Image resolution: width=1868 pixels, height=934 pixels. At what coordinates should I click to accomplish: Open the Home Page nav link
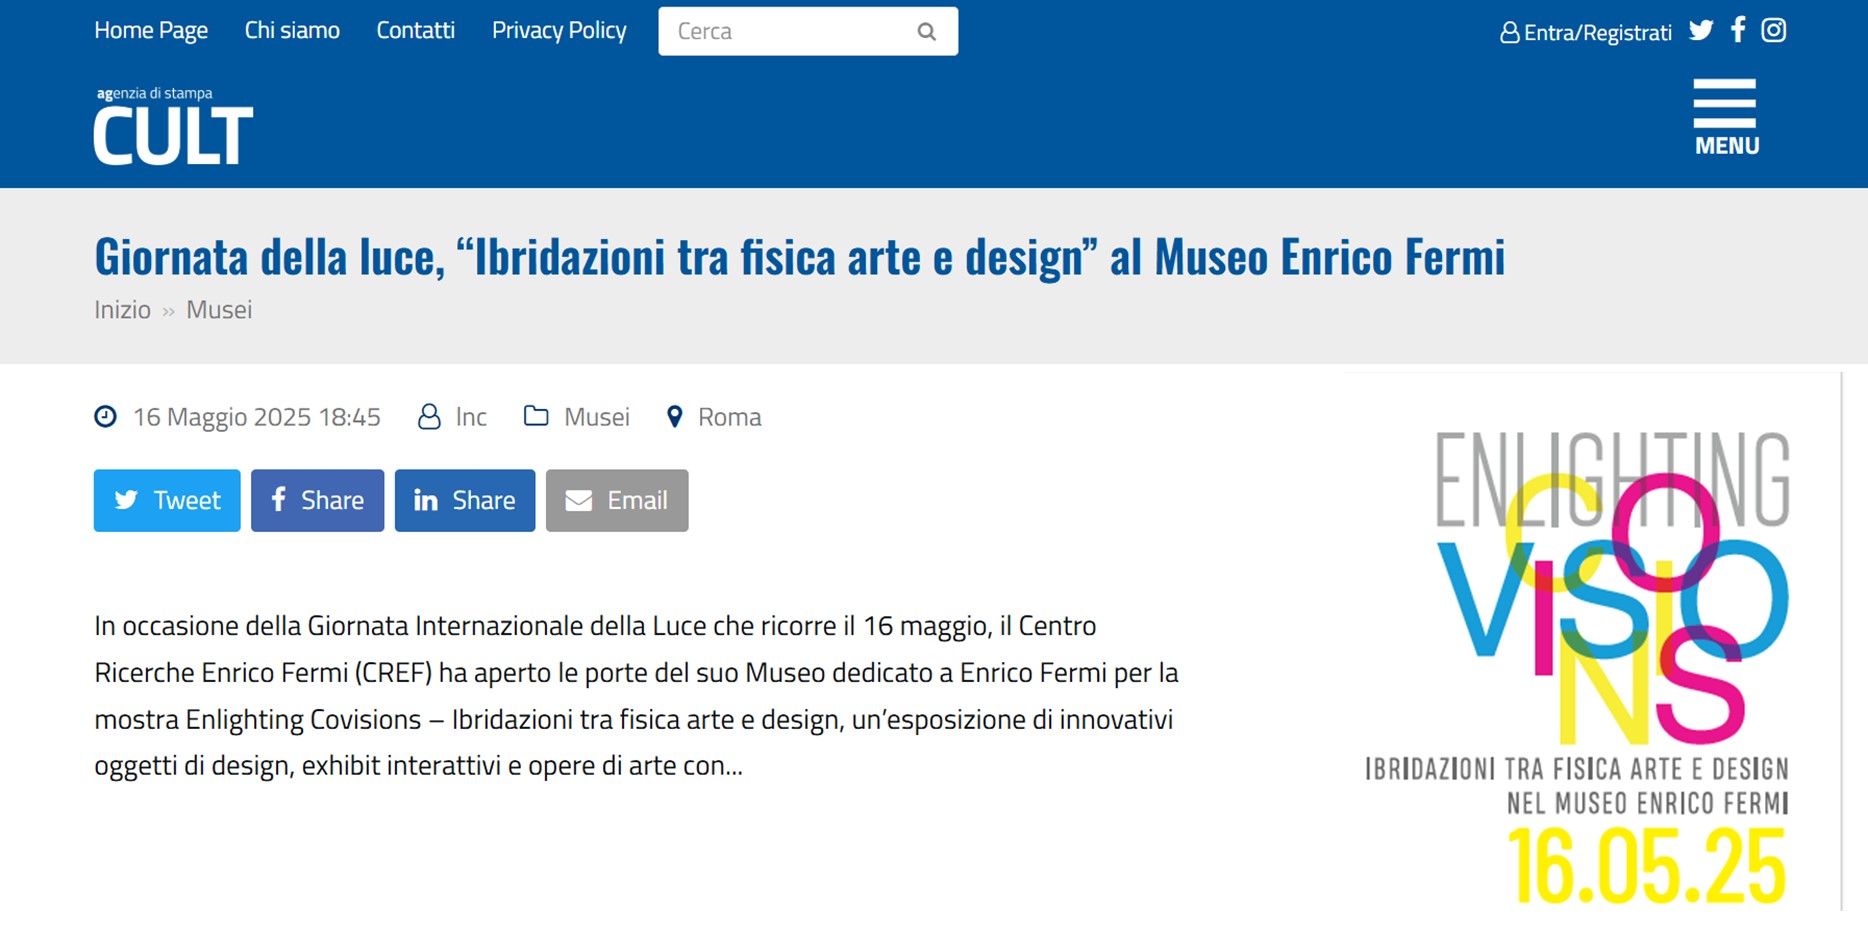151,31
